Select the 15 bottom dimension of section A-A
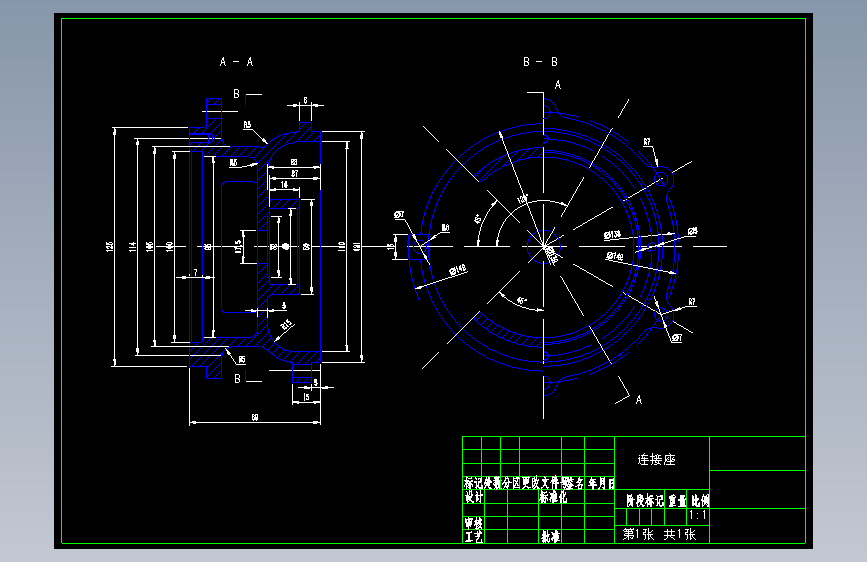This screenshot has width=867, height=562. [306, 397]
